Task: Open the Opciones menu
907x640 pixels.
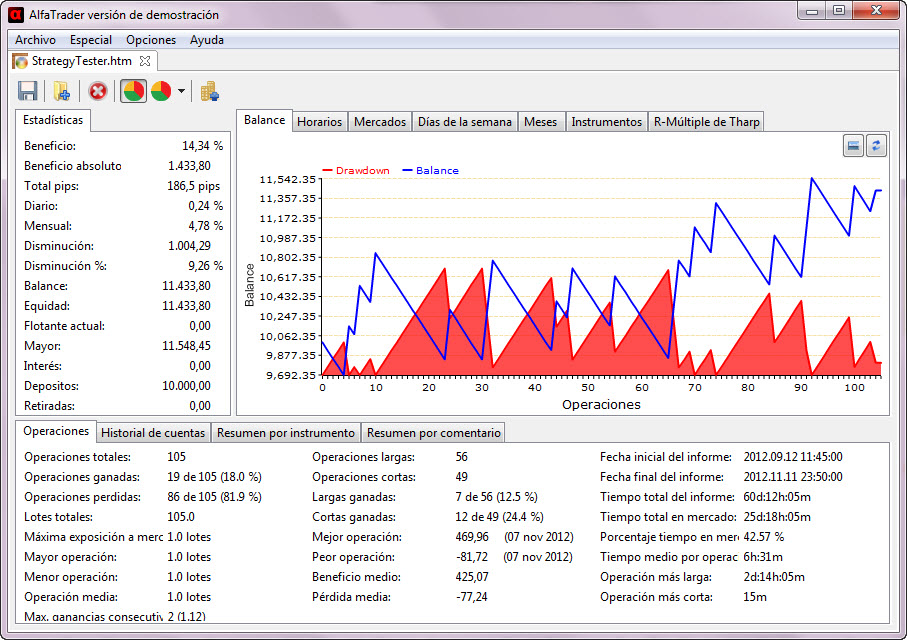Action: coord(151,40)
